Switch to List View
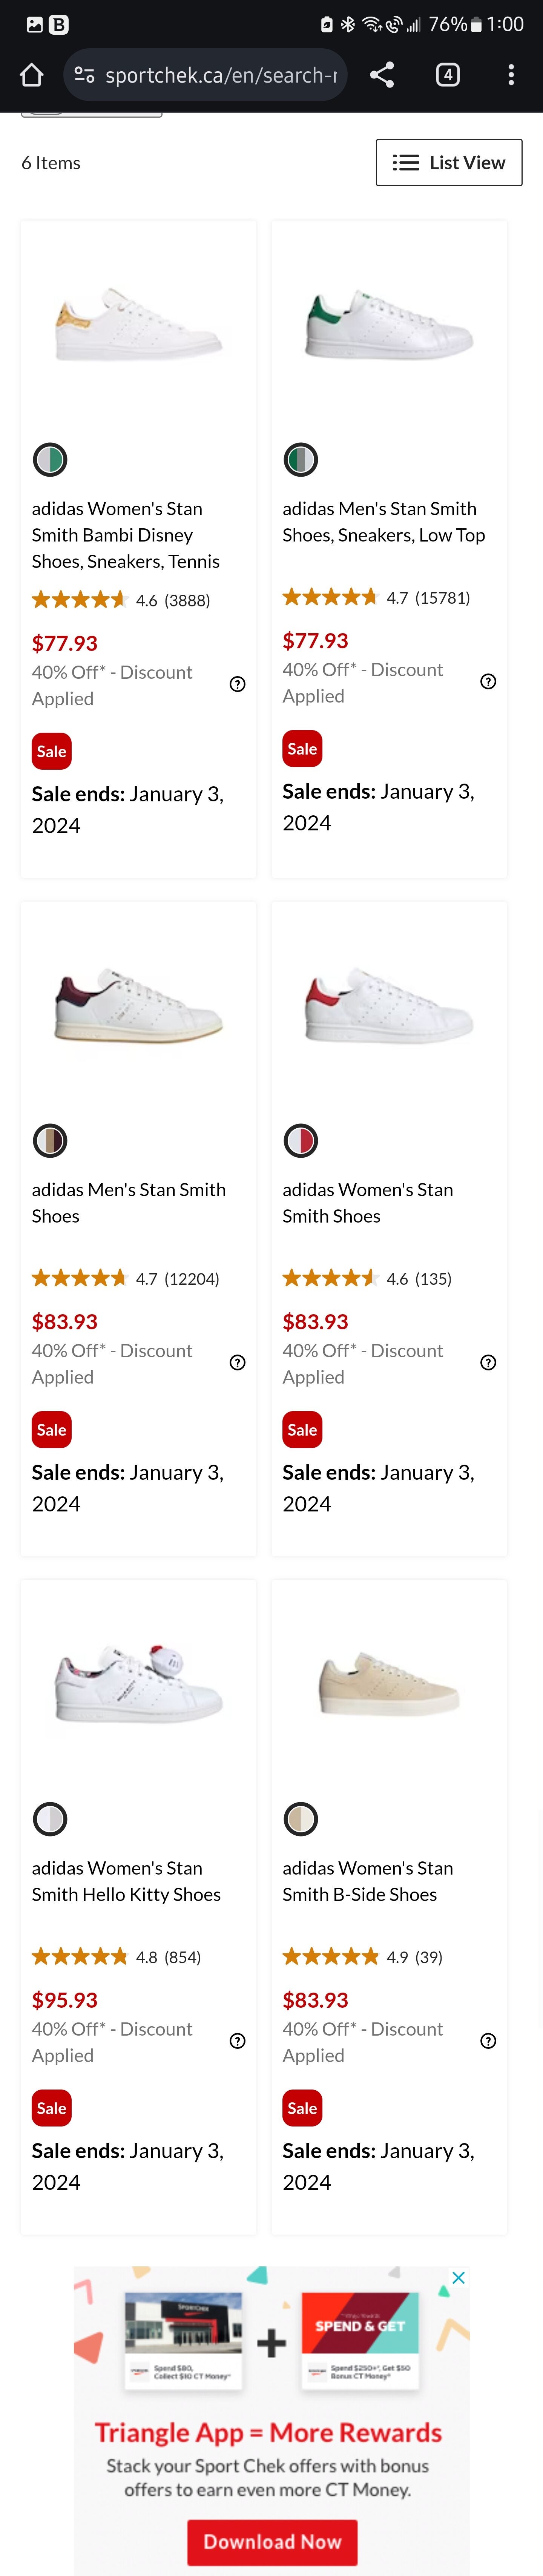 point(448,162)
